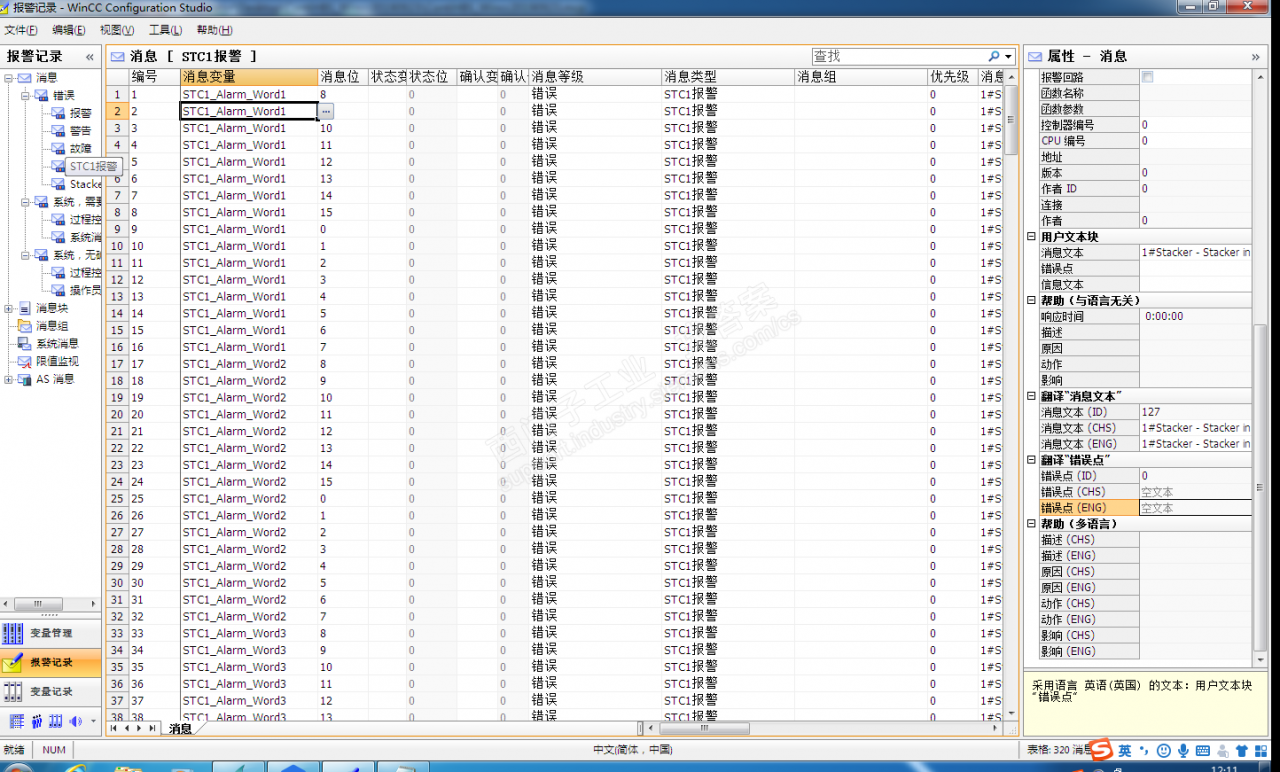Collapse the 用户文本块 property group
Image resolution: width=1280 pixels, height=772 pixels.
[x=1032, y=237]
